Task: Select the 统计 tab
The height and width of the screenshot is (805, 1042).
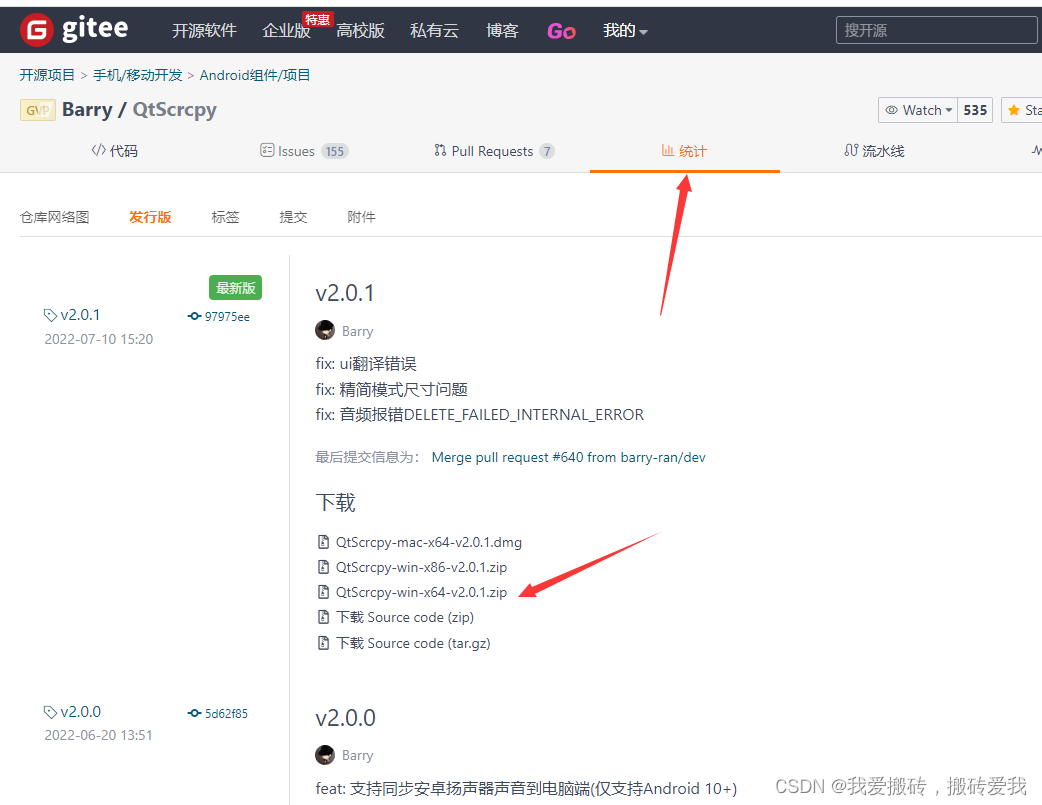Action: (684, 151)
